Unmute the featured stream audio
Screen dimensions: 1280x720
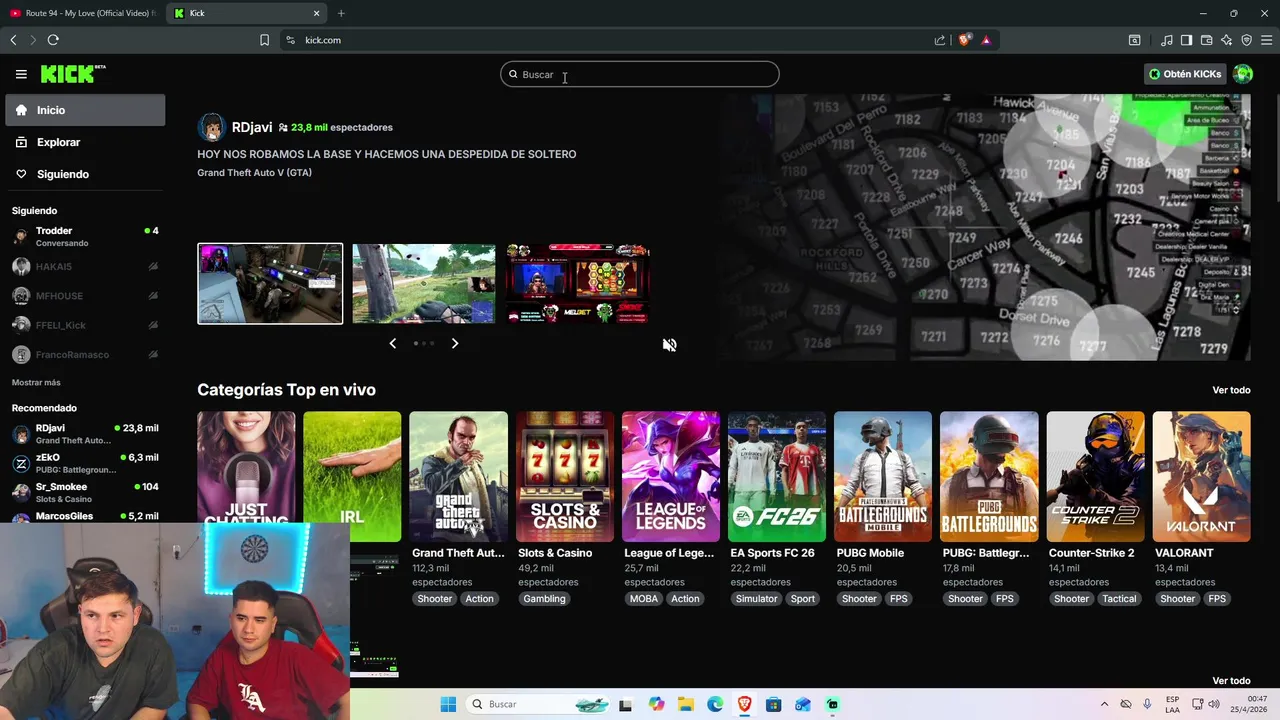(x=669, y=345)
